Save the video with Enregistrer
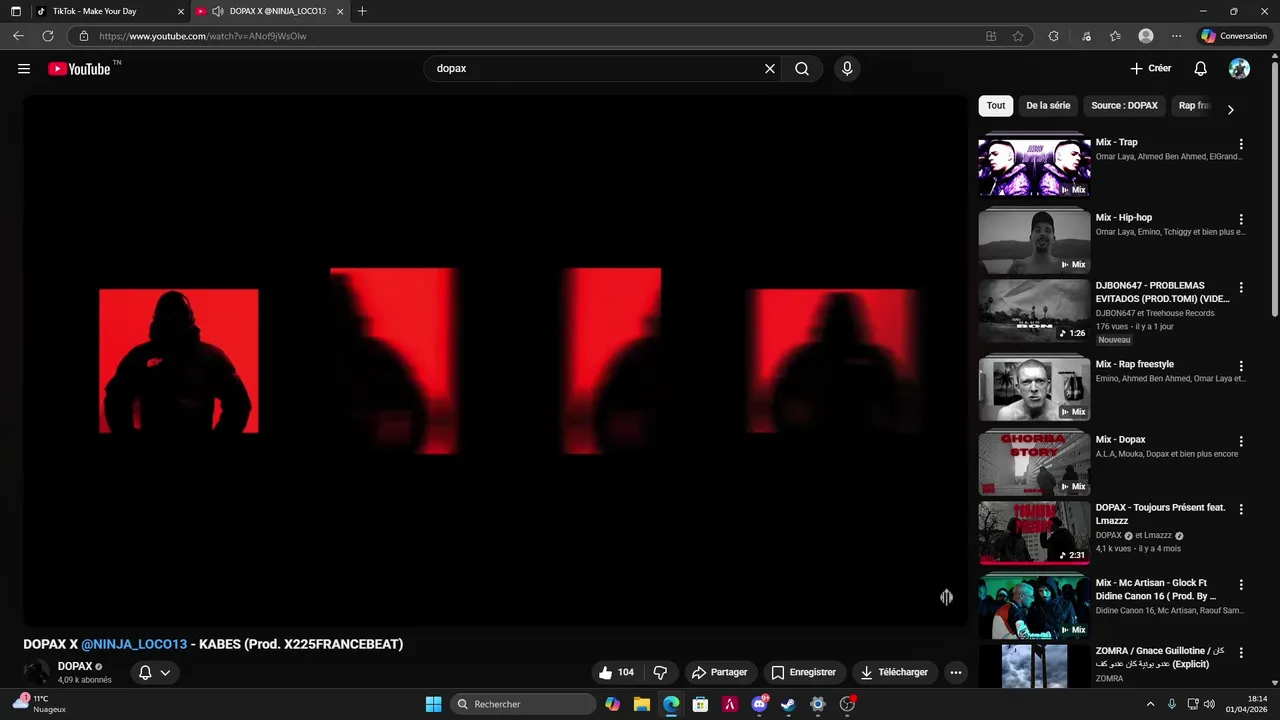Image resolution: width=1280 pixels, height=720 pixels. coord(804,672)
